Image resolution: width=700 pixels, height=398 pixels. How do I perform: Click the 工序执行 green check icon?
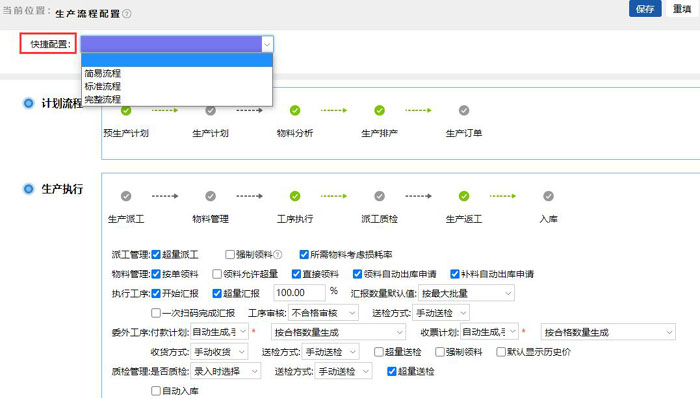click(x=295, y=196)
